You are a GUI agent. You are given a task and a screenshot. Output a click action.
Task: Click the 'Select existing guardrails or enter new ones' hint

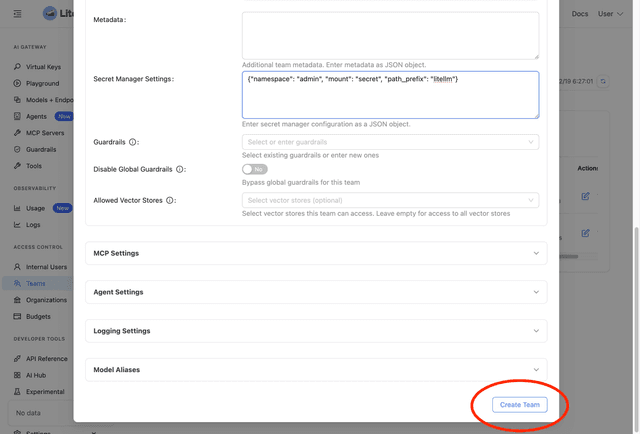coord(310,155)
